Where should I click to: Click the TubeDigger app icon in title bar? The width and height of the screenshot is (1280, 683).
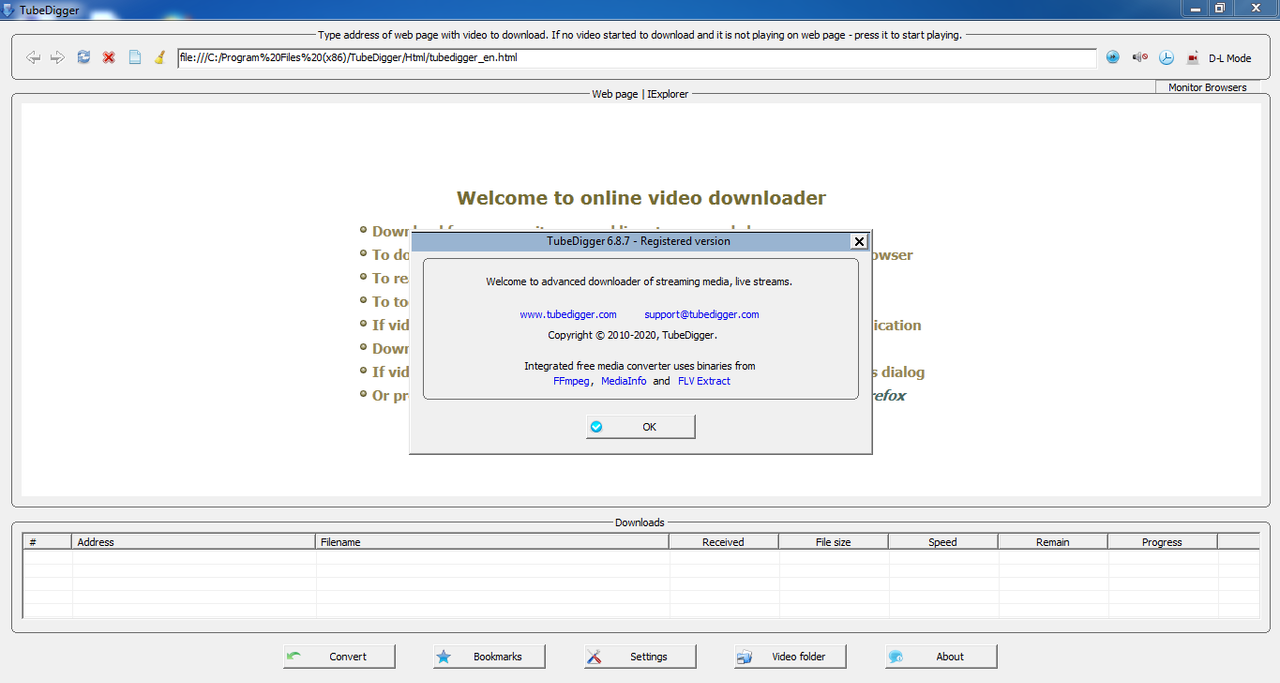(x=9, y=10)
